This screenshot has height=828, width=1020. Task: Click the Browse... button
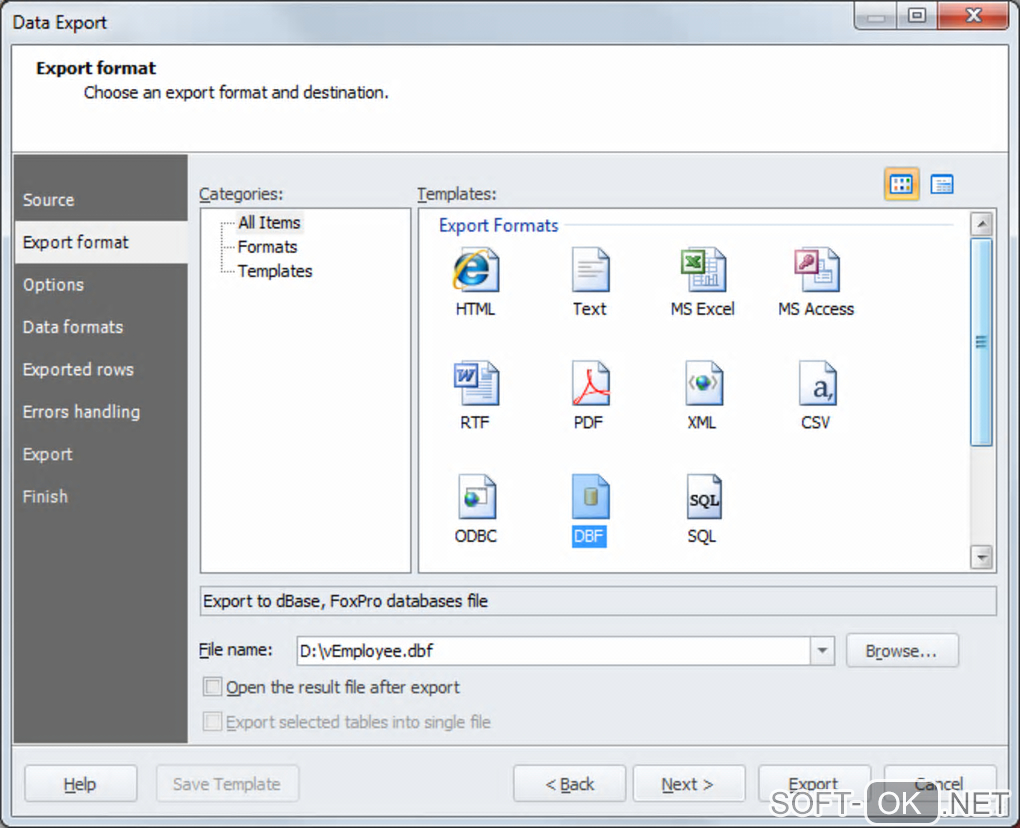902,650
